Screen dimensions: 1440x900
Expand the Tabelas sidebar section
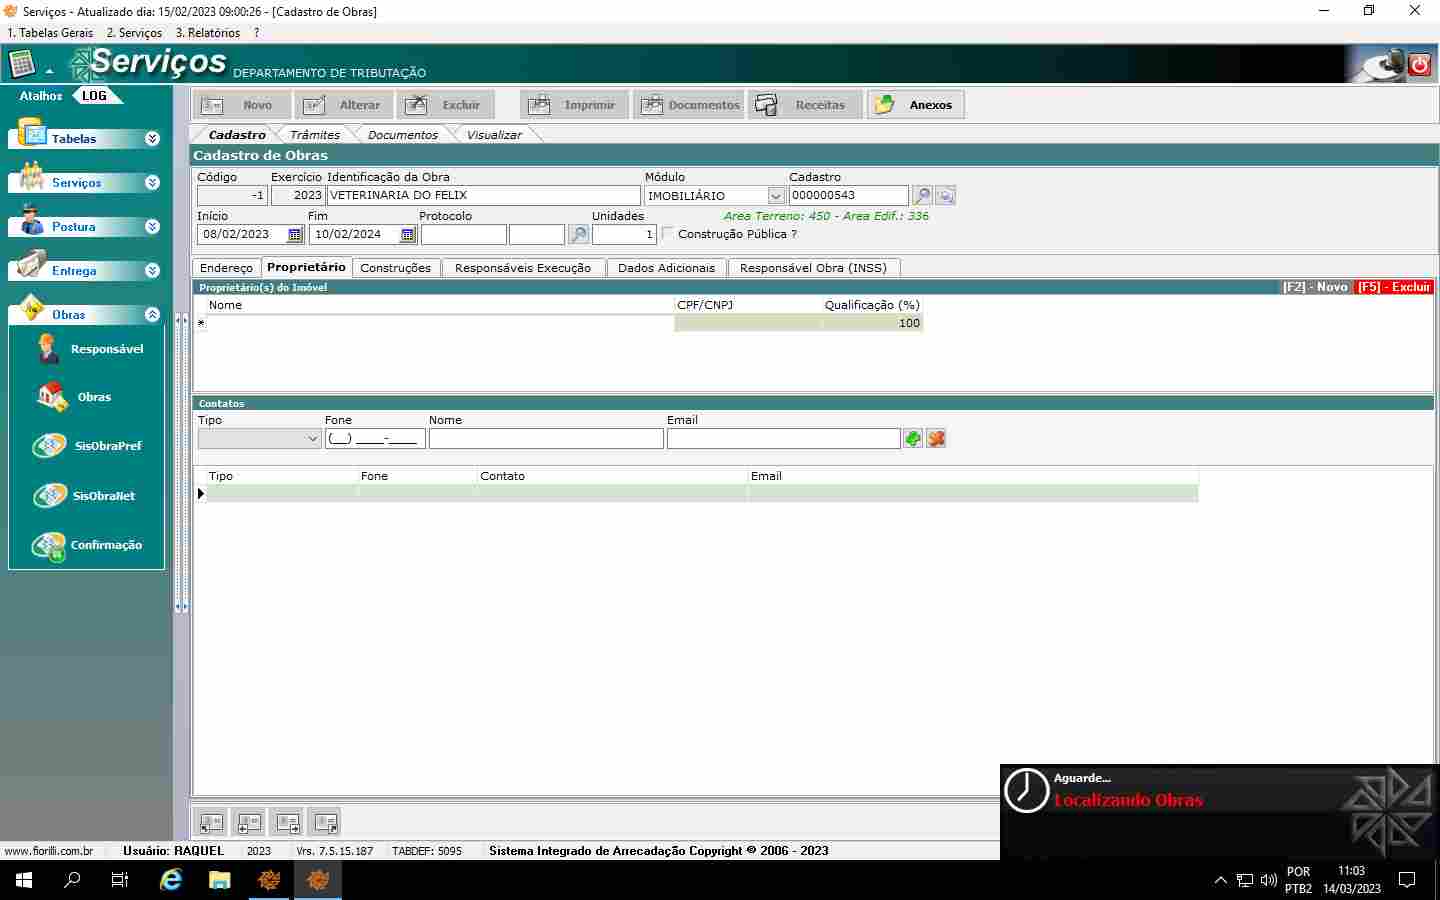pos(152,139)
